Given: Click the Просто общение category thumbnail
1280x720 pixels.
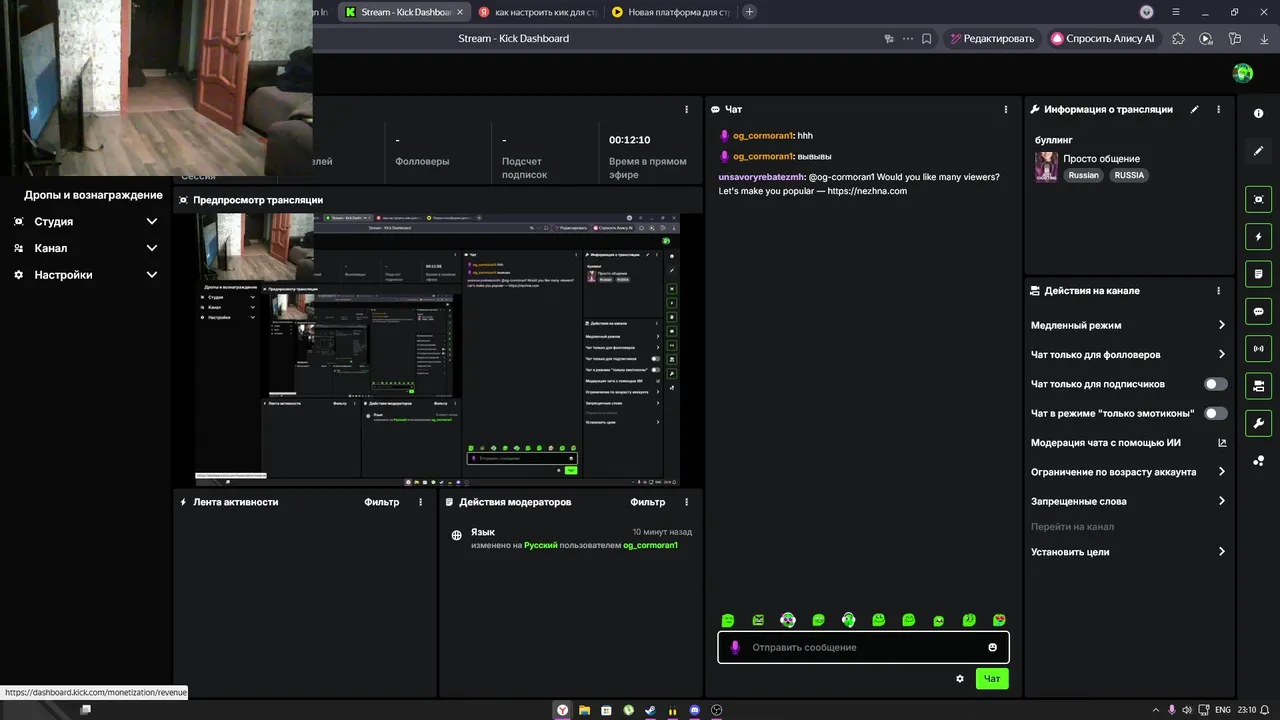Looking at the screenshot, I should [1046, 166].
